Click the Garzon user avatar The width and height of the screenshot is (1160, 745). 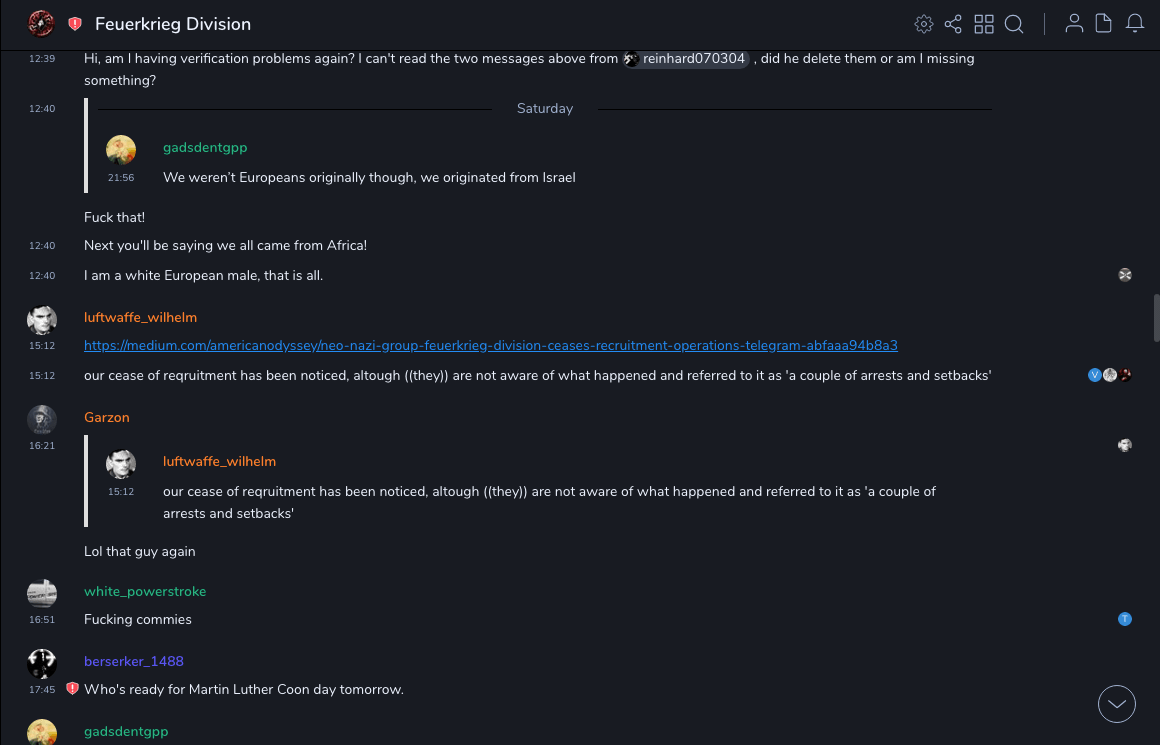pyautogui.click(x=41, y=420)
